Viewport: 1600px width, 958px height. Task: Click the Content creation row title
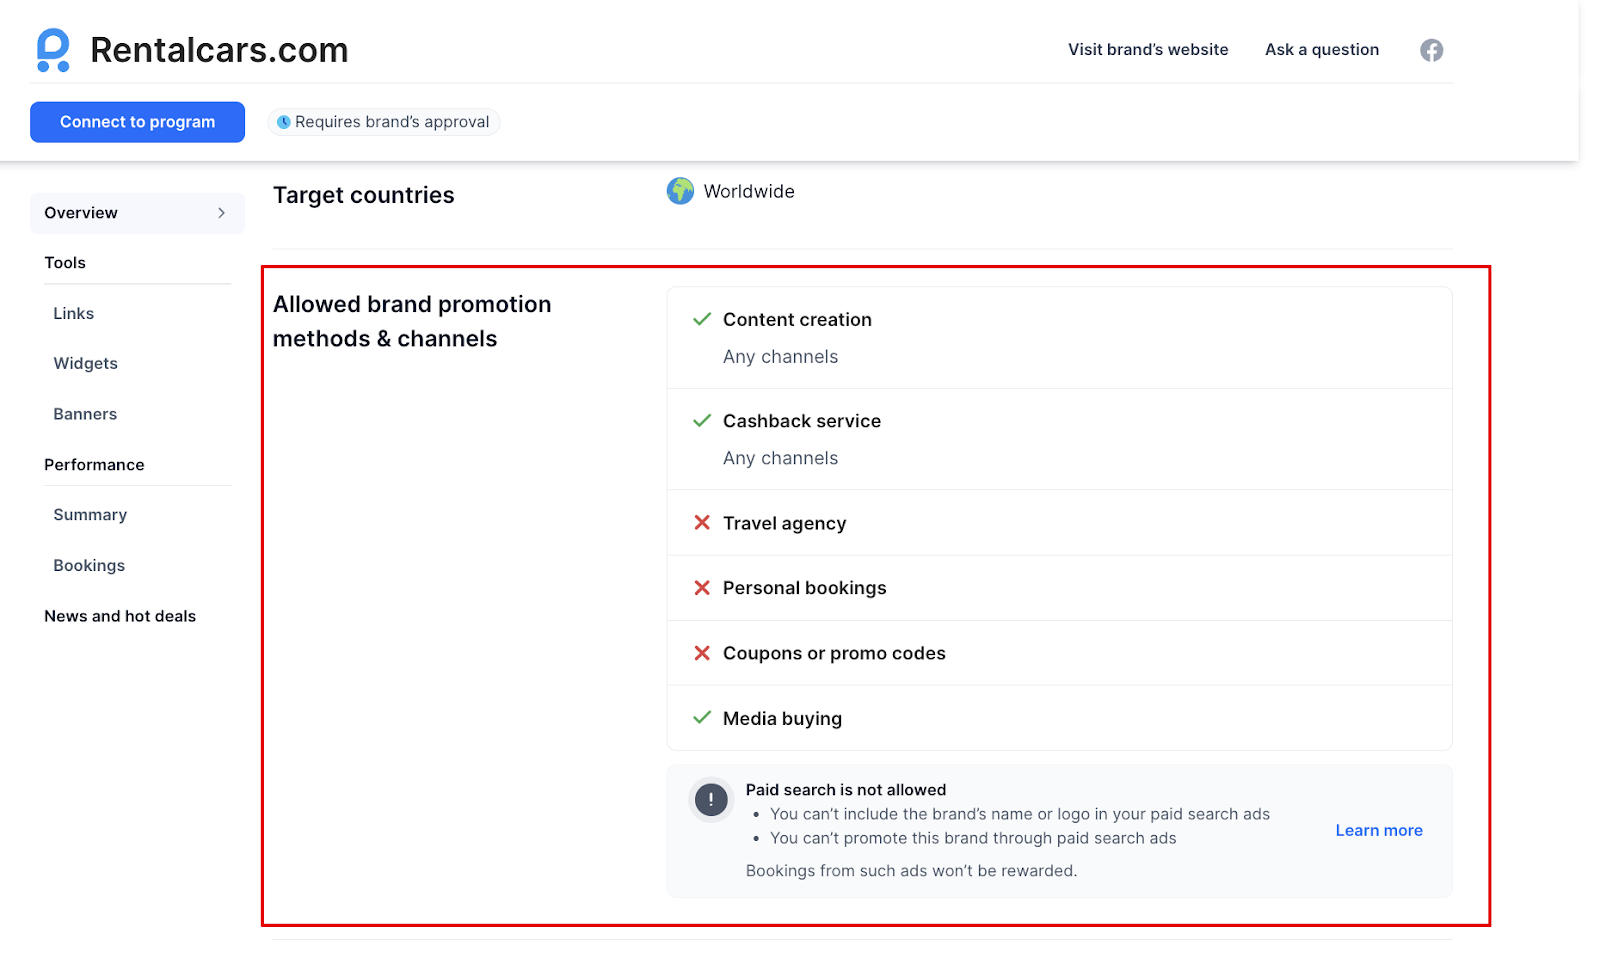pyautogui.click(x=797, y=320)
